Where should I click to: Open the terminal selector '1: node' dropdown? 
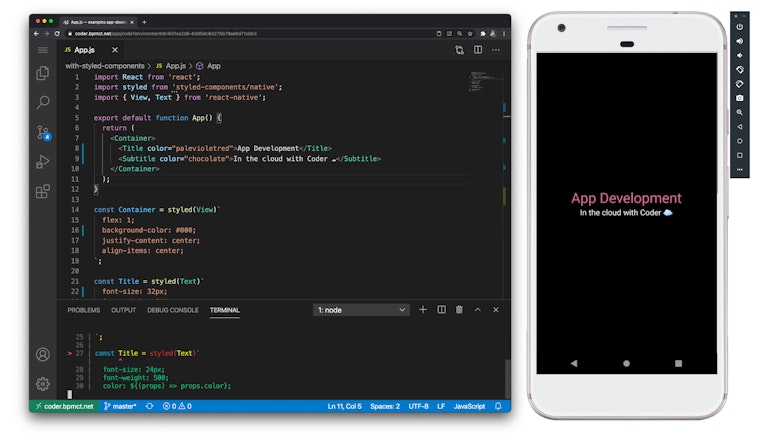tap(361, 310)
